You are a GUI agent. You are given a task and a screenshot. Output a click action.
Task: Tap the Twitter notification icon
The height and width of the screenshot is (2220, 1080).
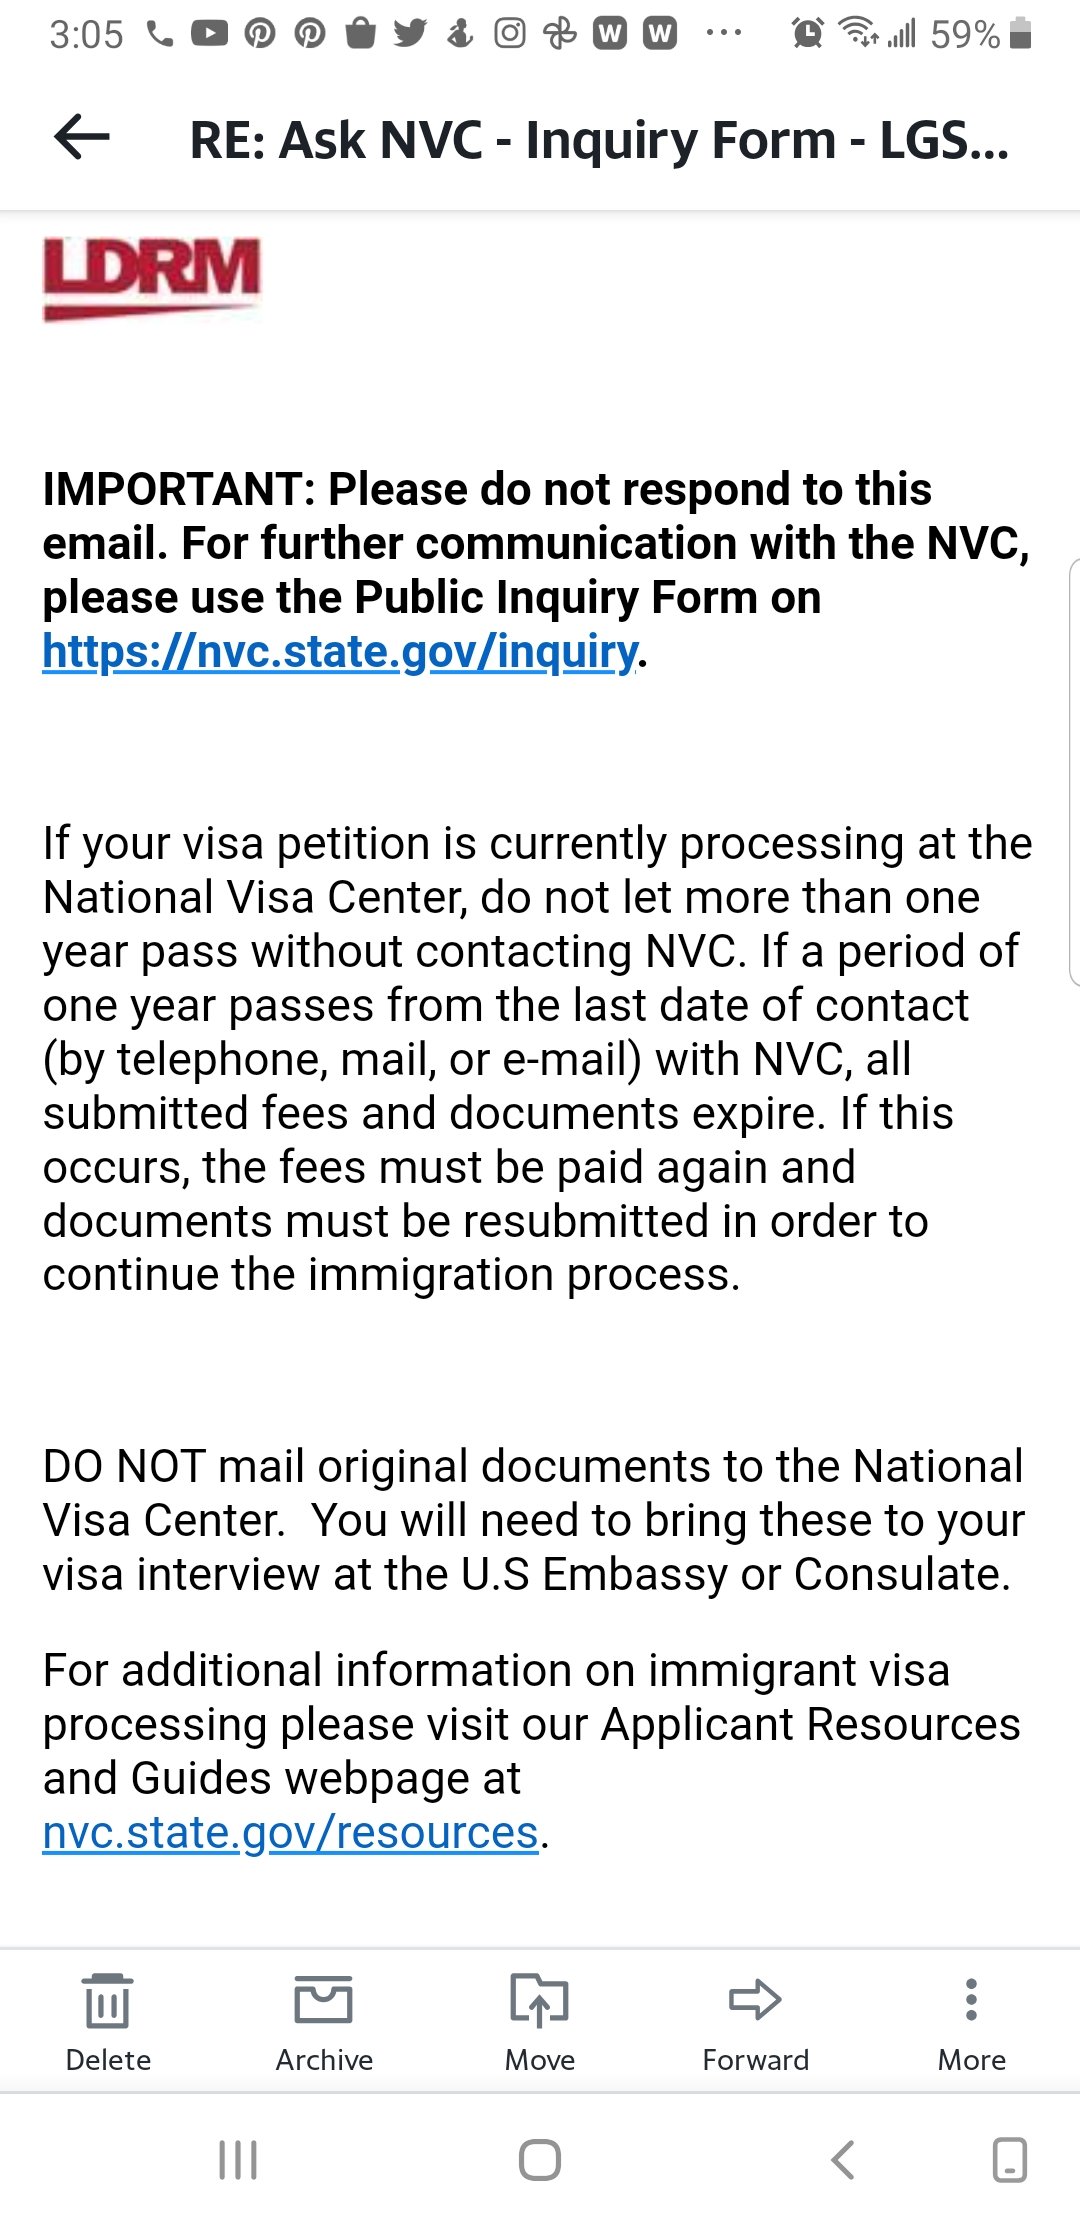[x=410, y=34]
